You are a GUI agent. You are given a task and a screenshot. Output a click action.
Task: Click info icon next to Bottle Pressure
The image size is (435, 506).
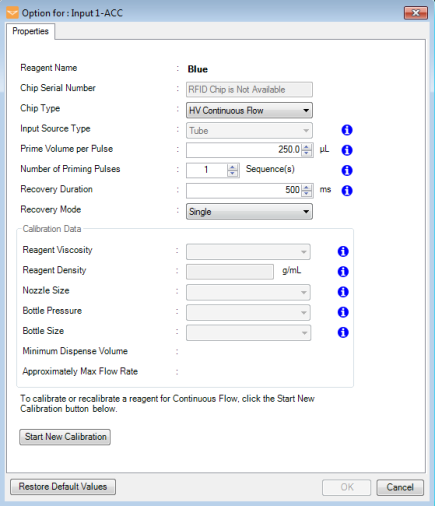pos(343,312)
